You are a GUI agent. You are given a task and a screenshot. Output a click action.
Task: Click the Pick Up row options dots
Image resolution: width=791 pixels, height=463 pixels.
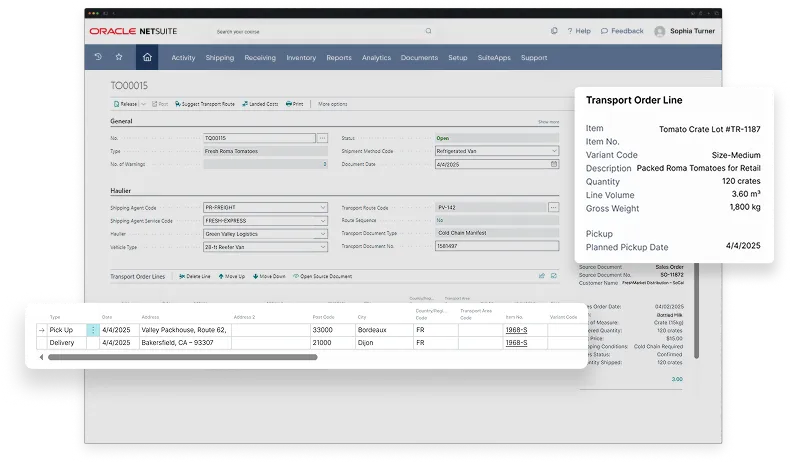pyautogui.click(x=93, y=329)
